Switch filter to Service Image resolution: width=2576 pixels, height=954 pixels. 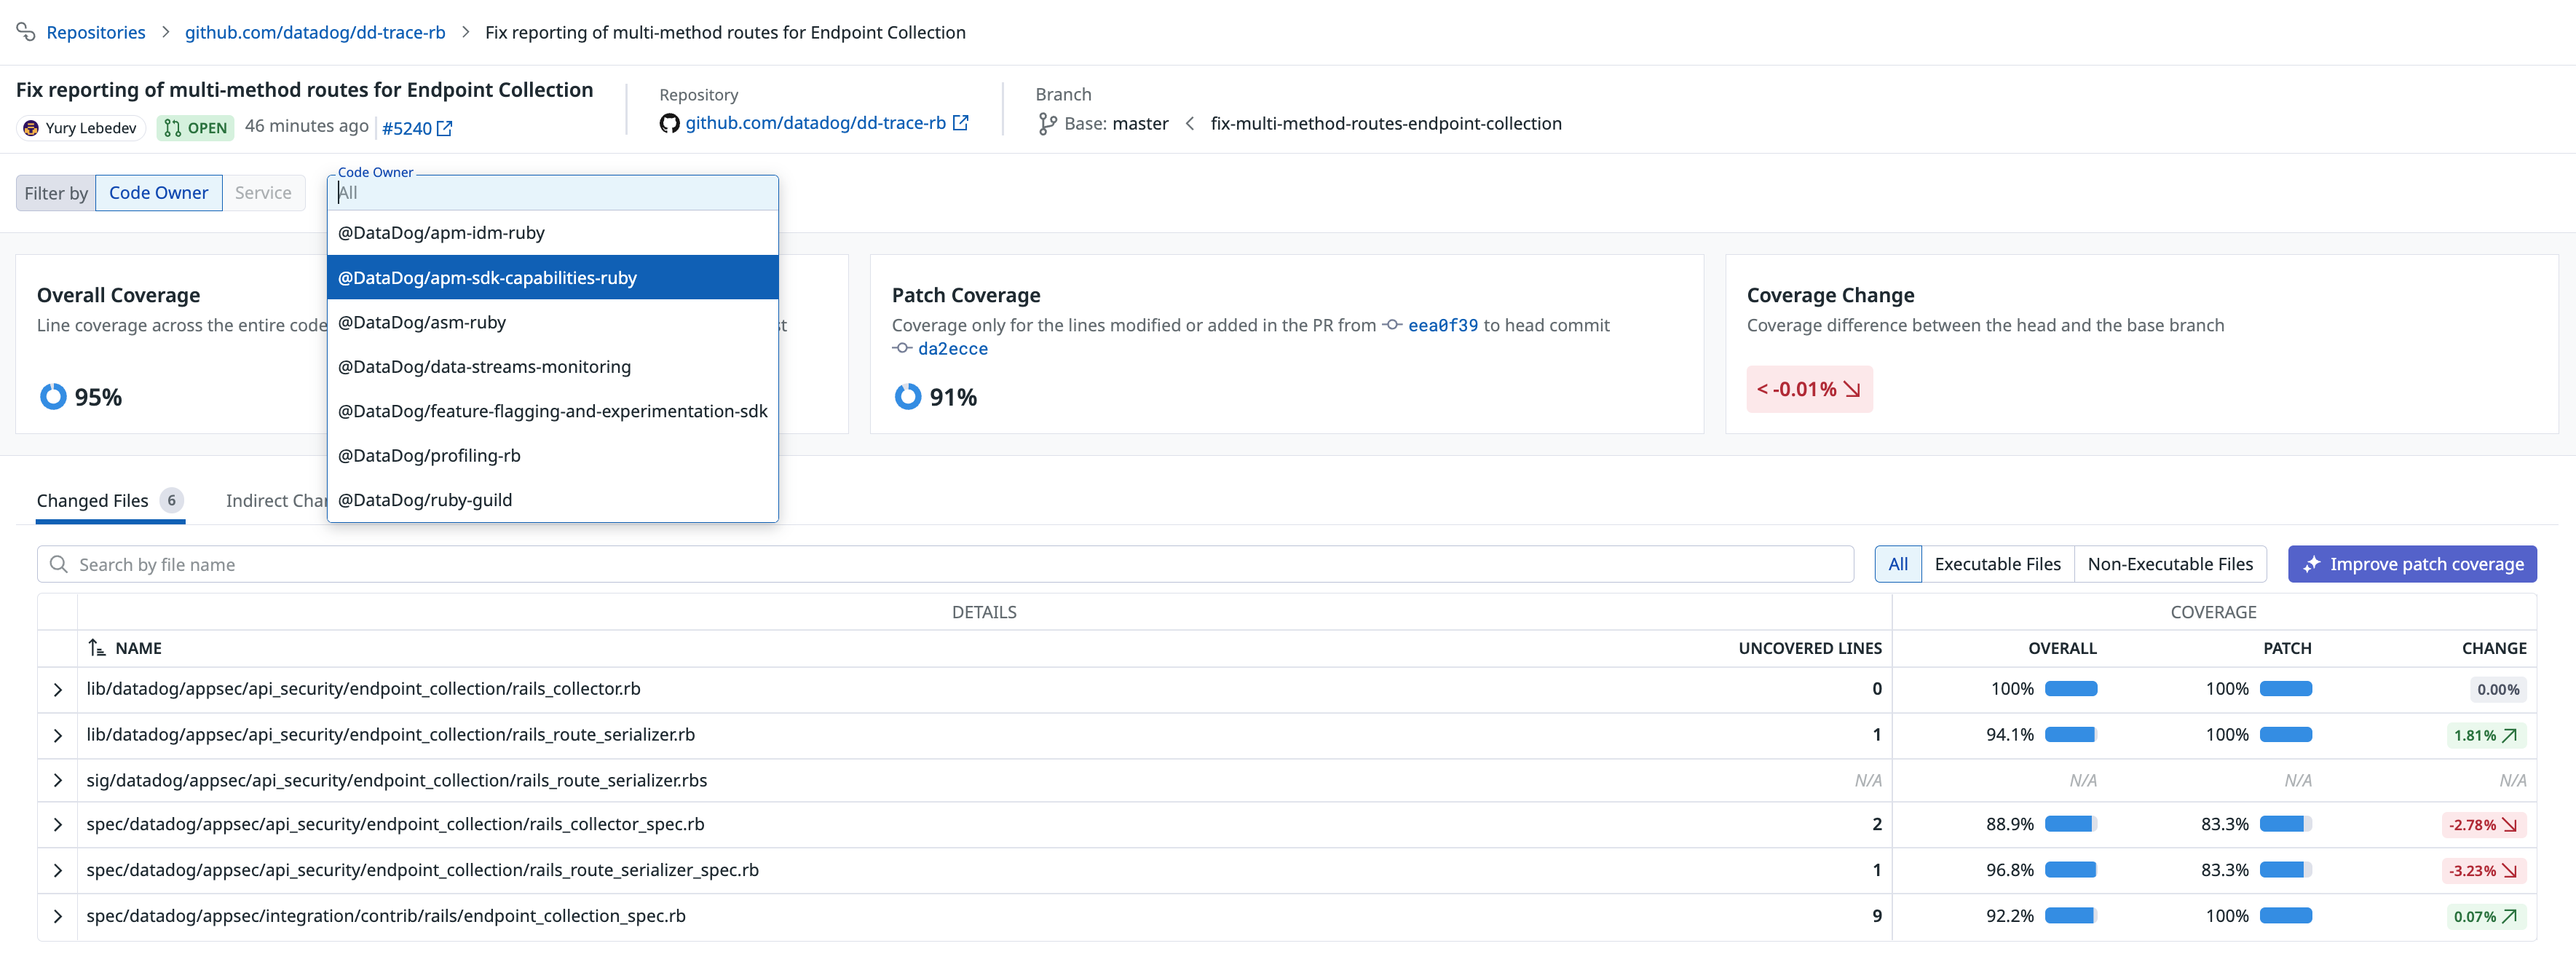click(263, 193)
